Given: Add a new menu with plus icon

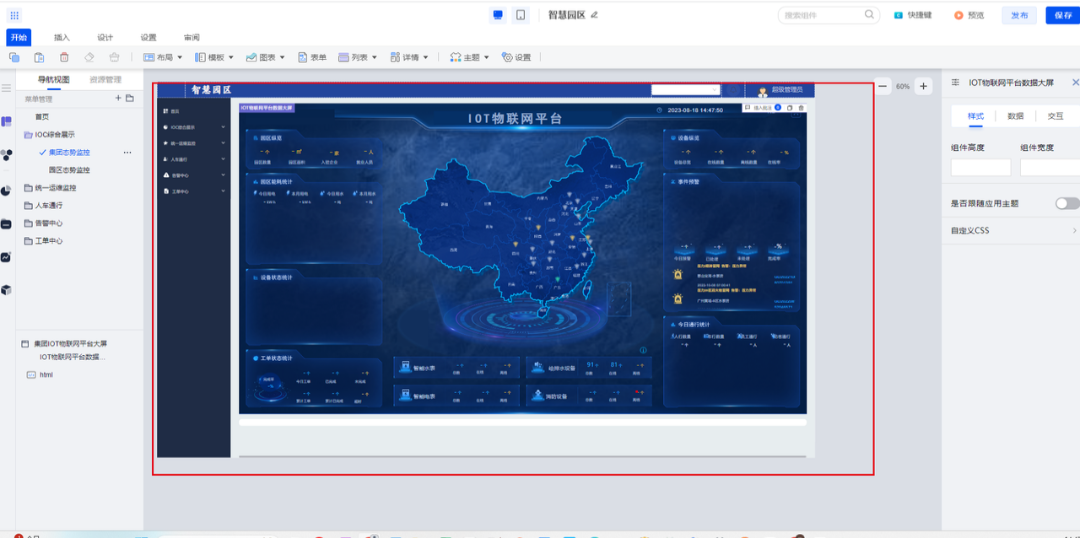Looking at the screenshot, I should click(118, 99).
